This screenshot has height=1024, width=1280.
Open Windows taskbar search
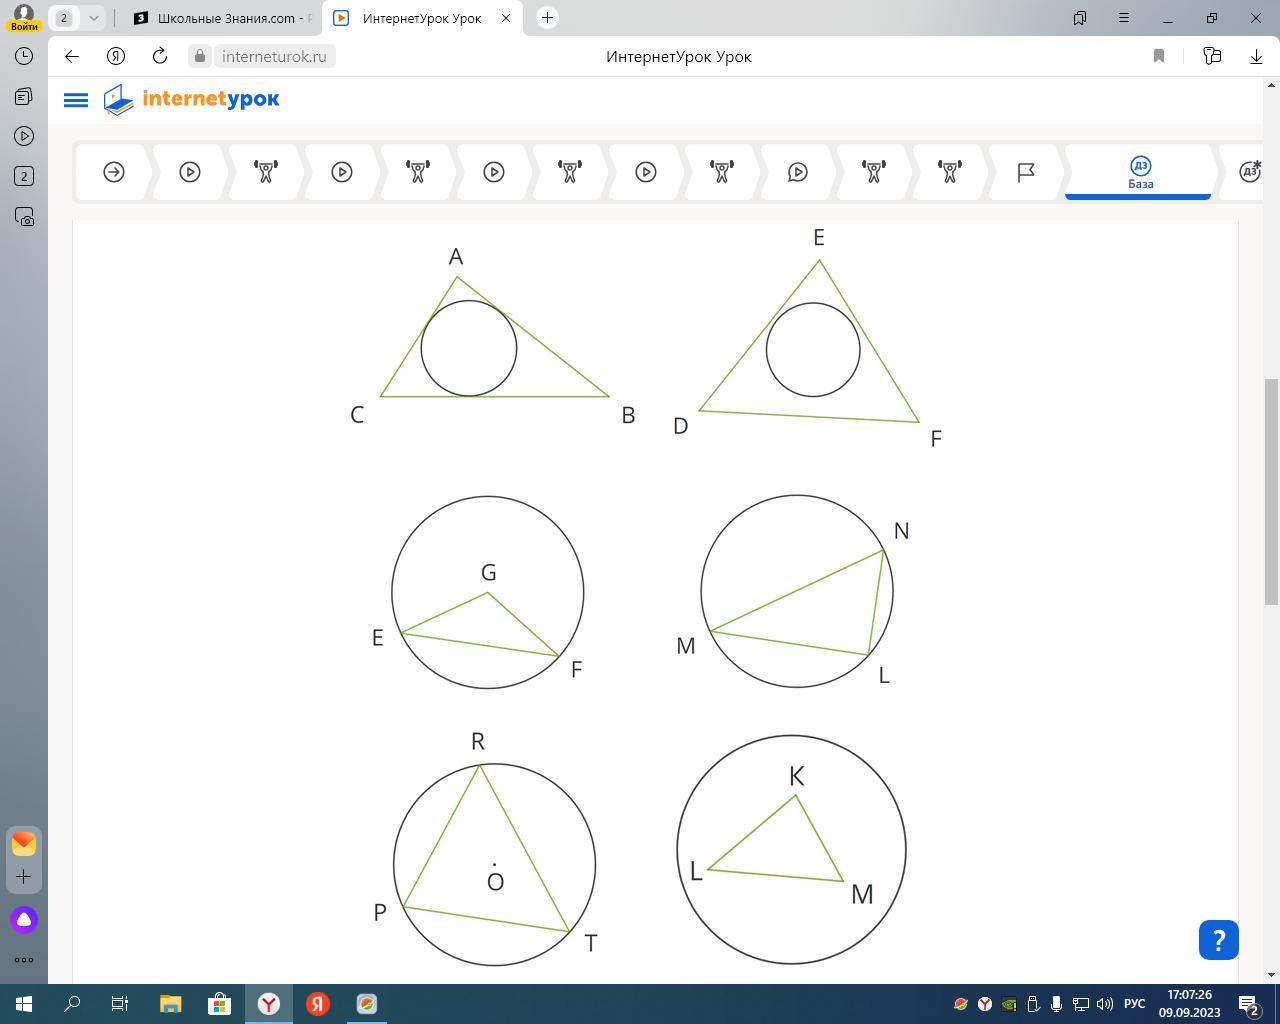[72, 1004]
